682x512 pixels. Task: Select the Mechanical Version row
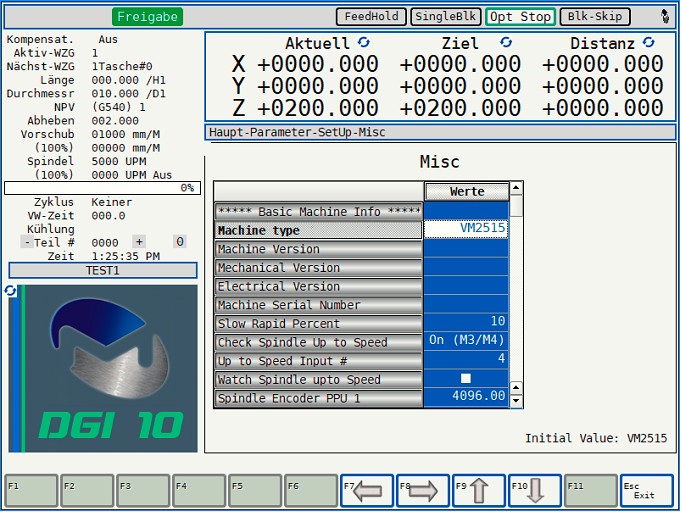(x=318, y=268)
